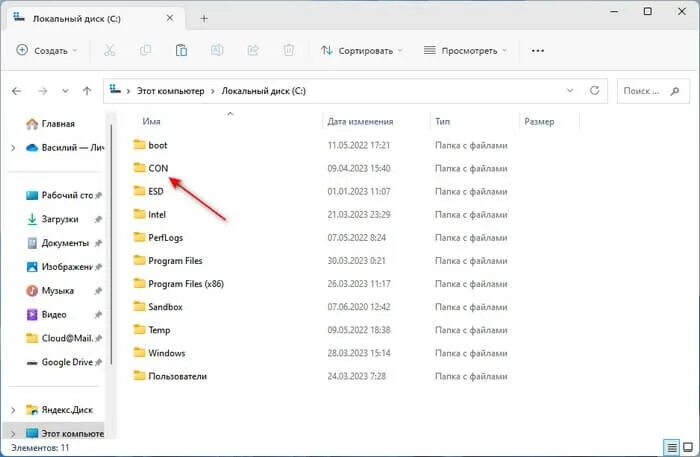Go up one level with up arrow
Image resolution: width=700 pixels, height=457 pixels.
point(87,91)
